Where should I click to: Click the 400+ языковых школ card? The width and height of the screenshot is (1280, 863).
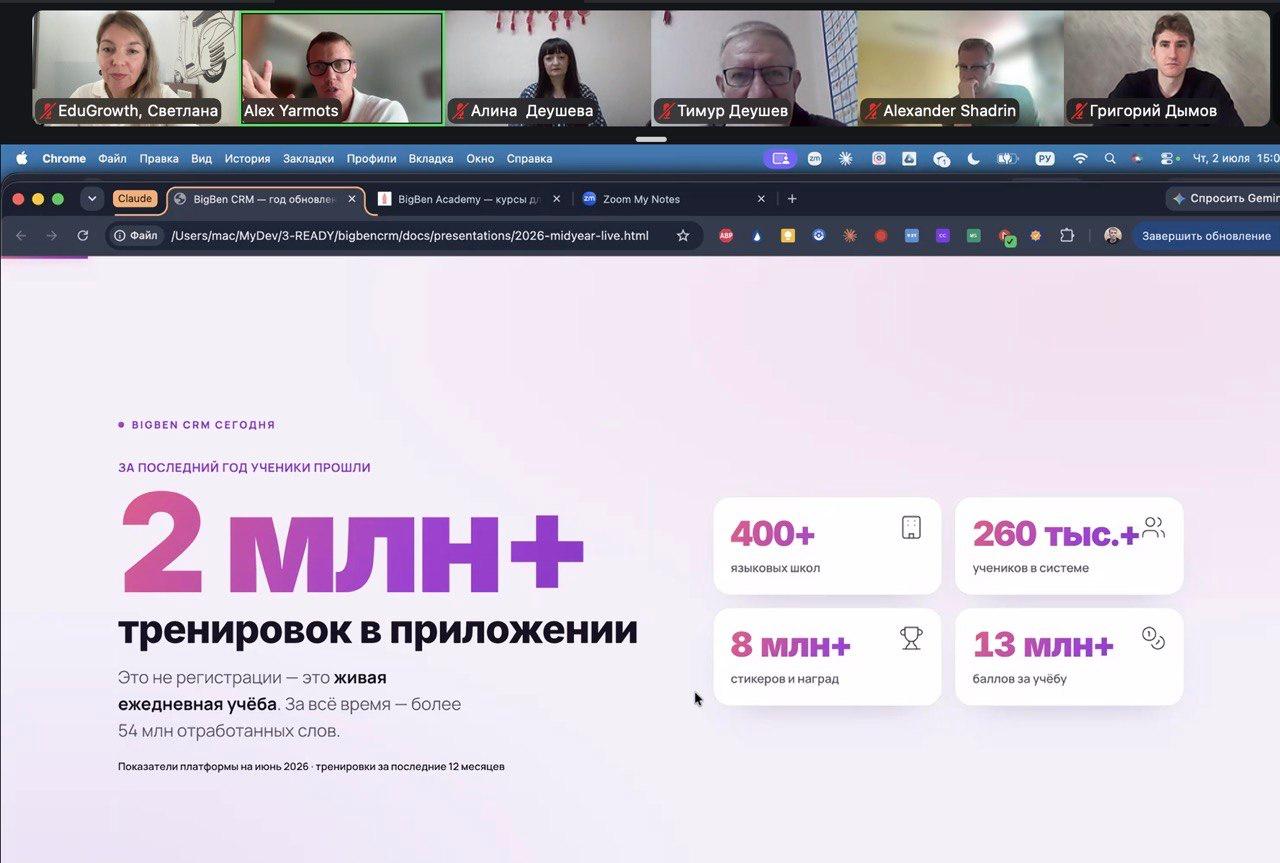(827, 546)
